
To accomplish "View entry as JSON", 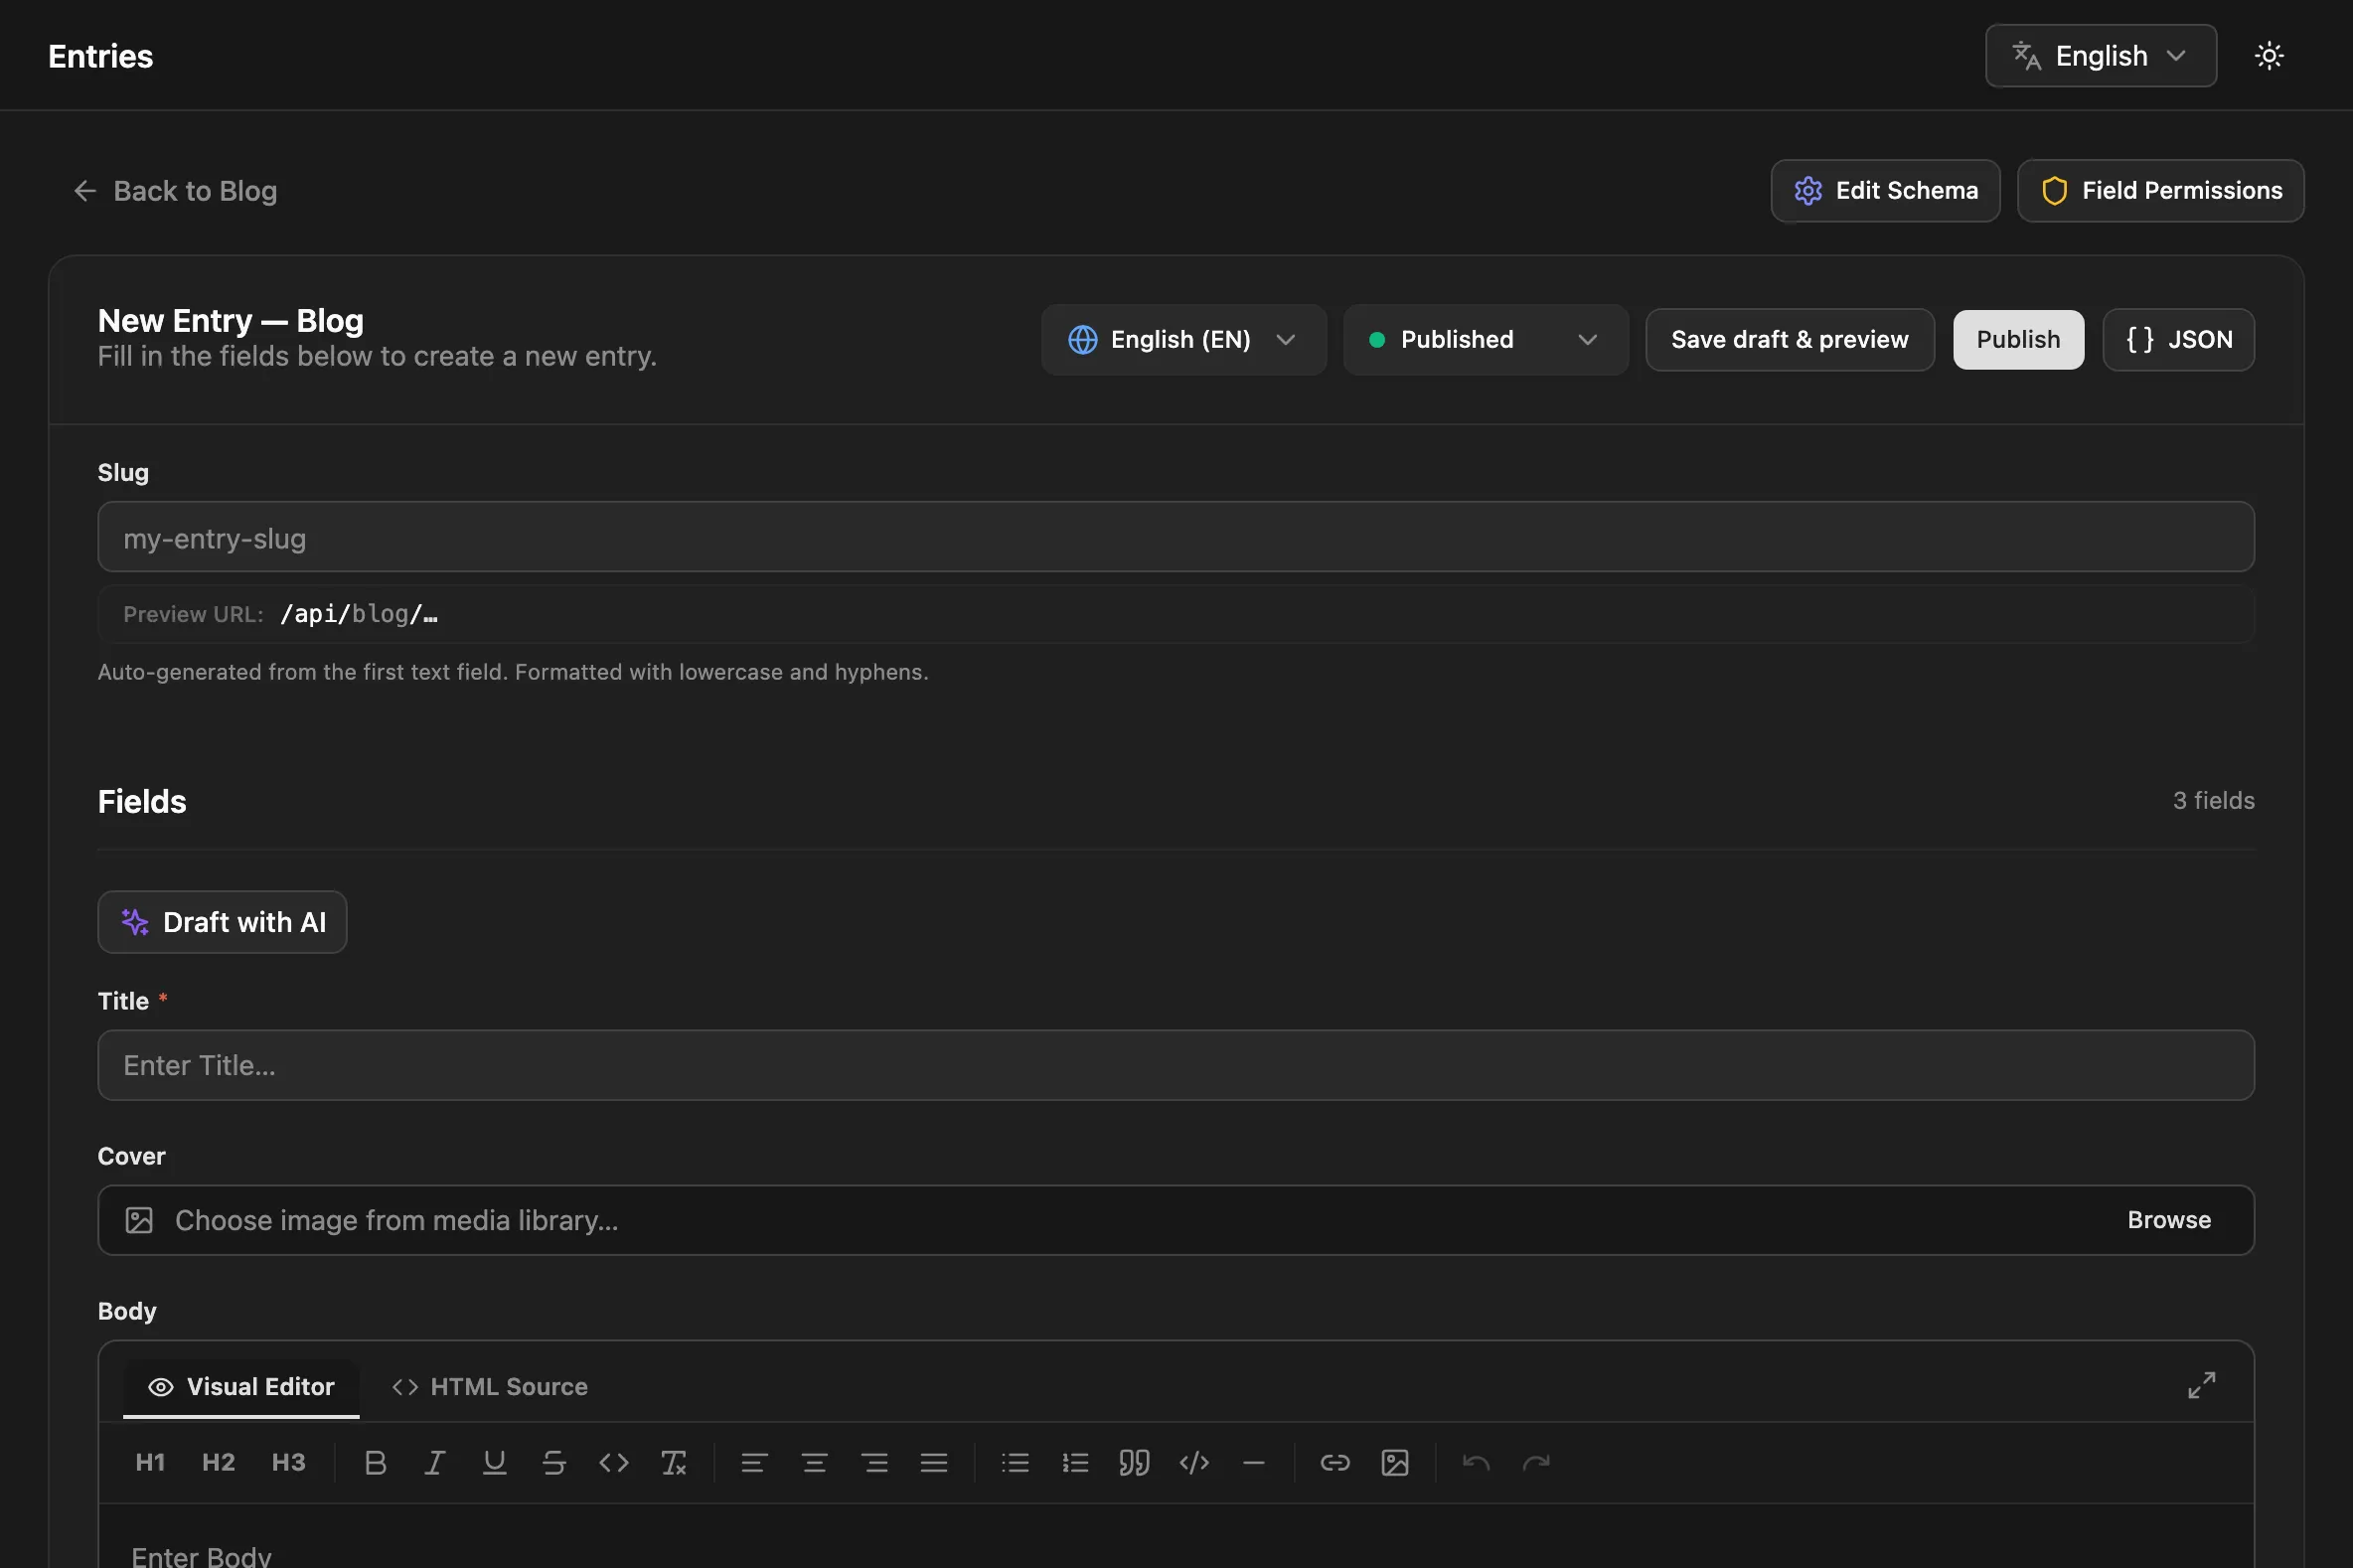I will (x=2178, y=340).
